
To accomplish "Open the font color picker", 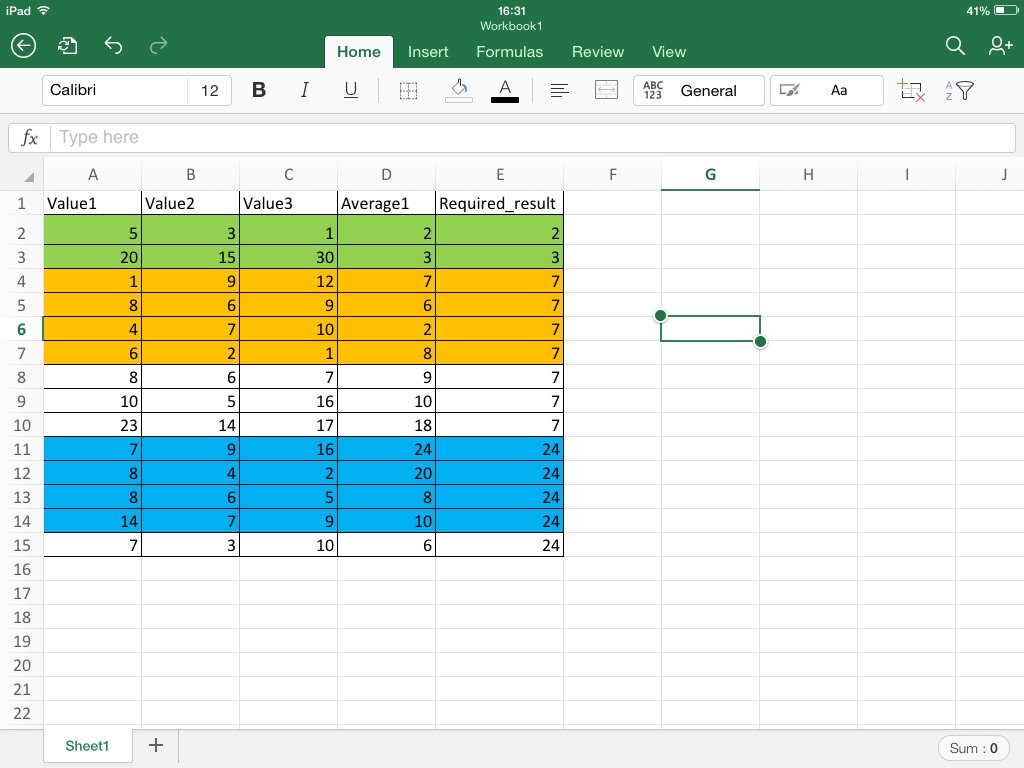I will tap(504, 90).
